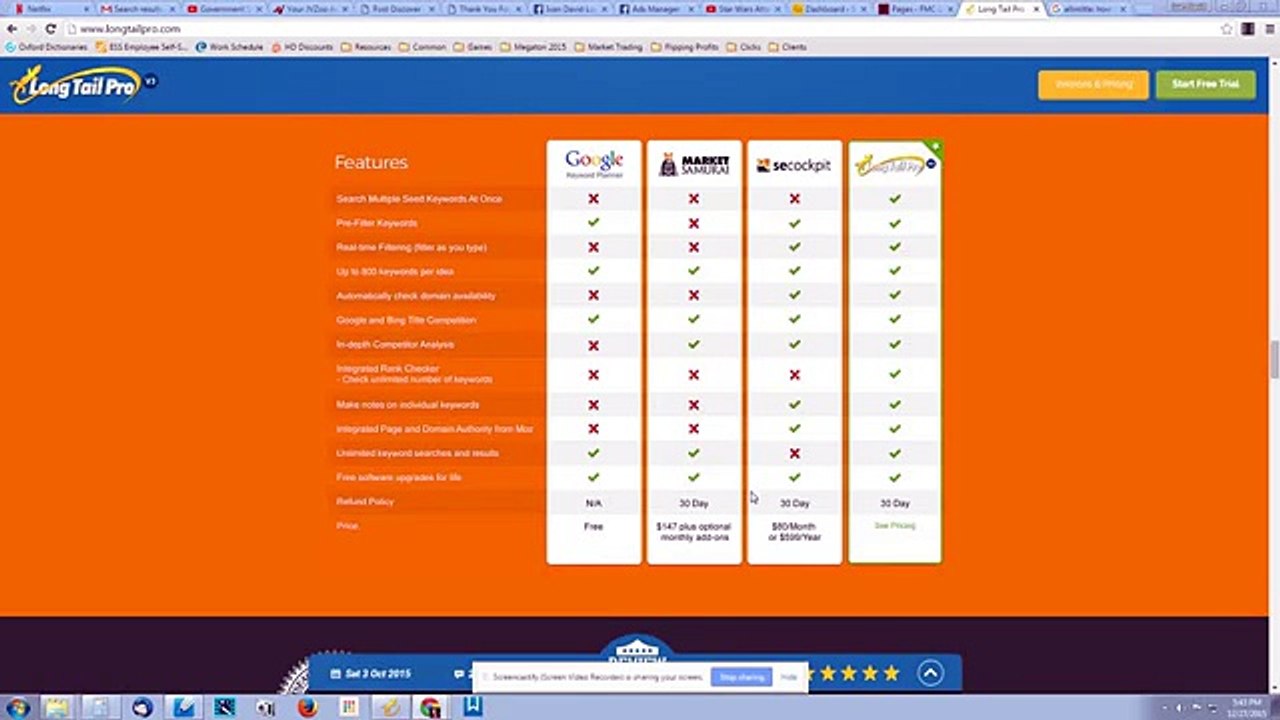
Task: Expand the Market Trading bookmarks folder
Action: (x=609, y=47)
